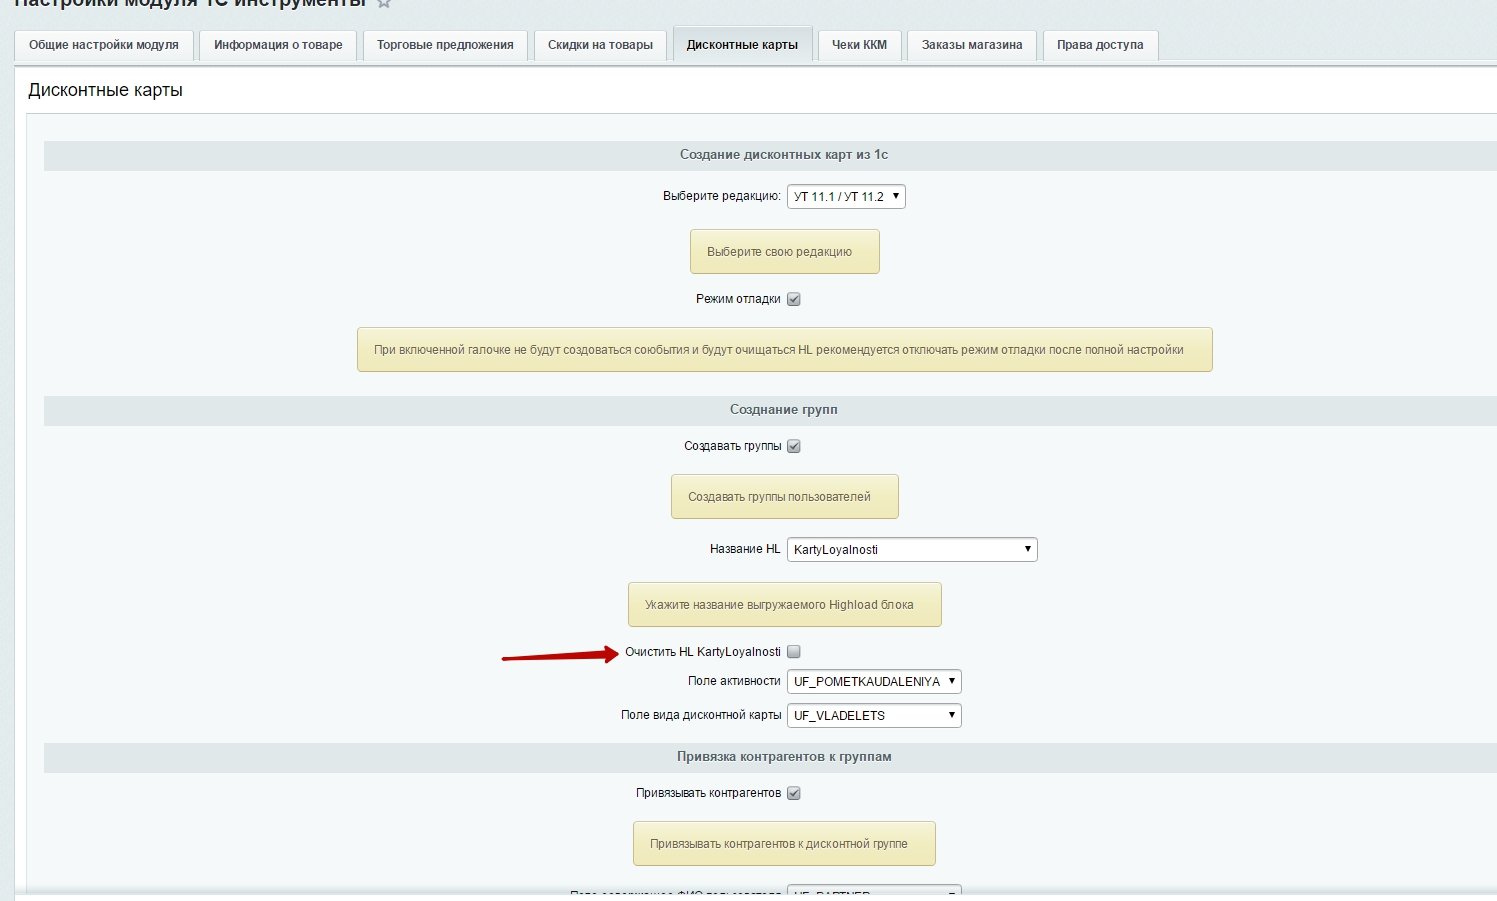Switch to the Заказы магазина tab
This screenshot has width=1497, height=901.
pos(972,45)
